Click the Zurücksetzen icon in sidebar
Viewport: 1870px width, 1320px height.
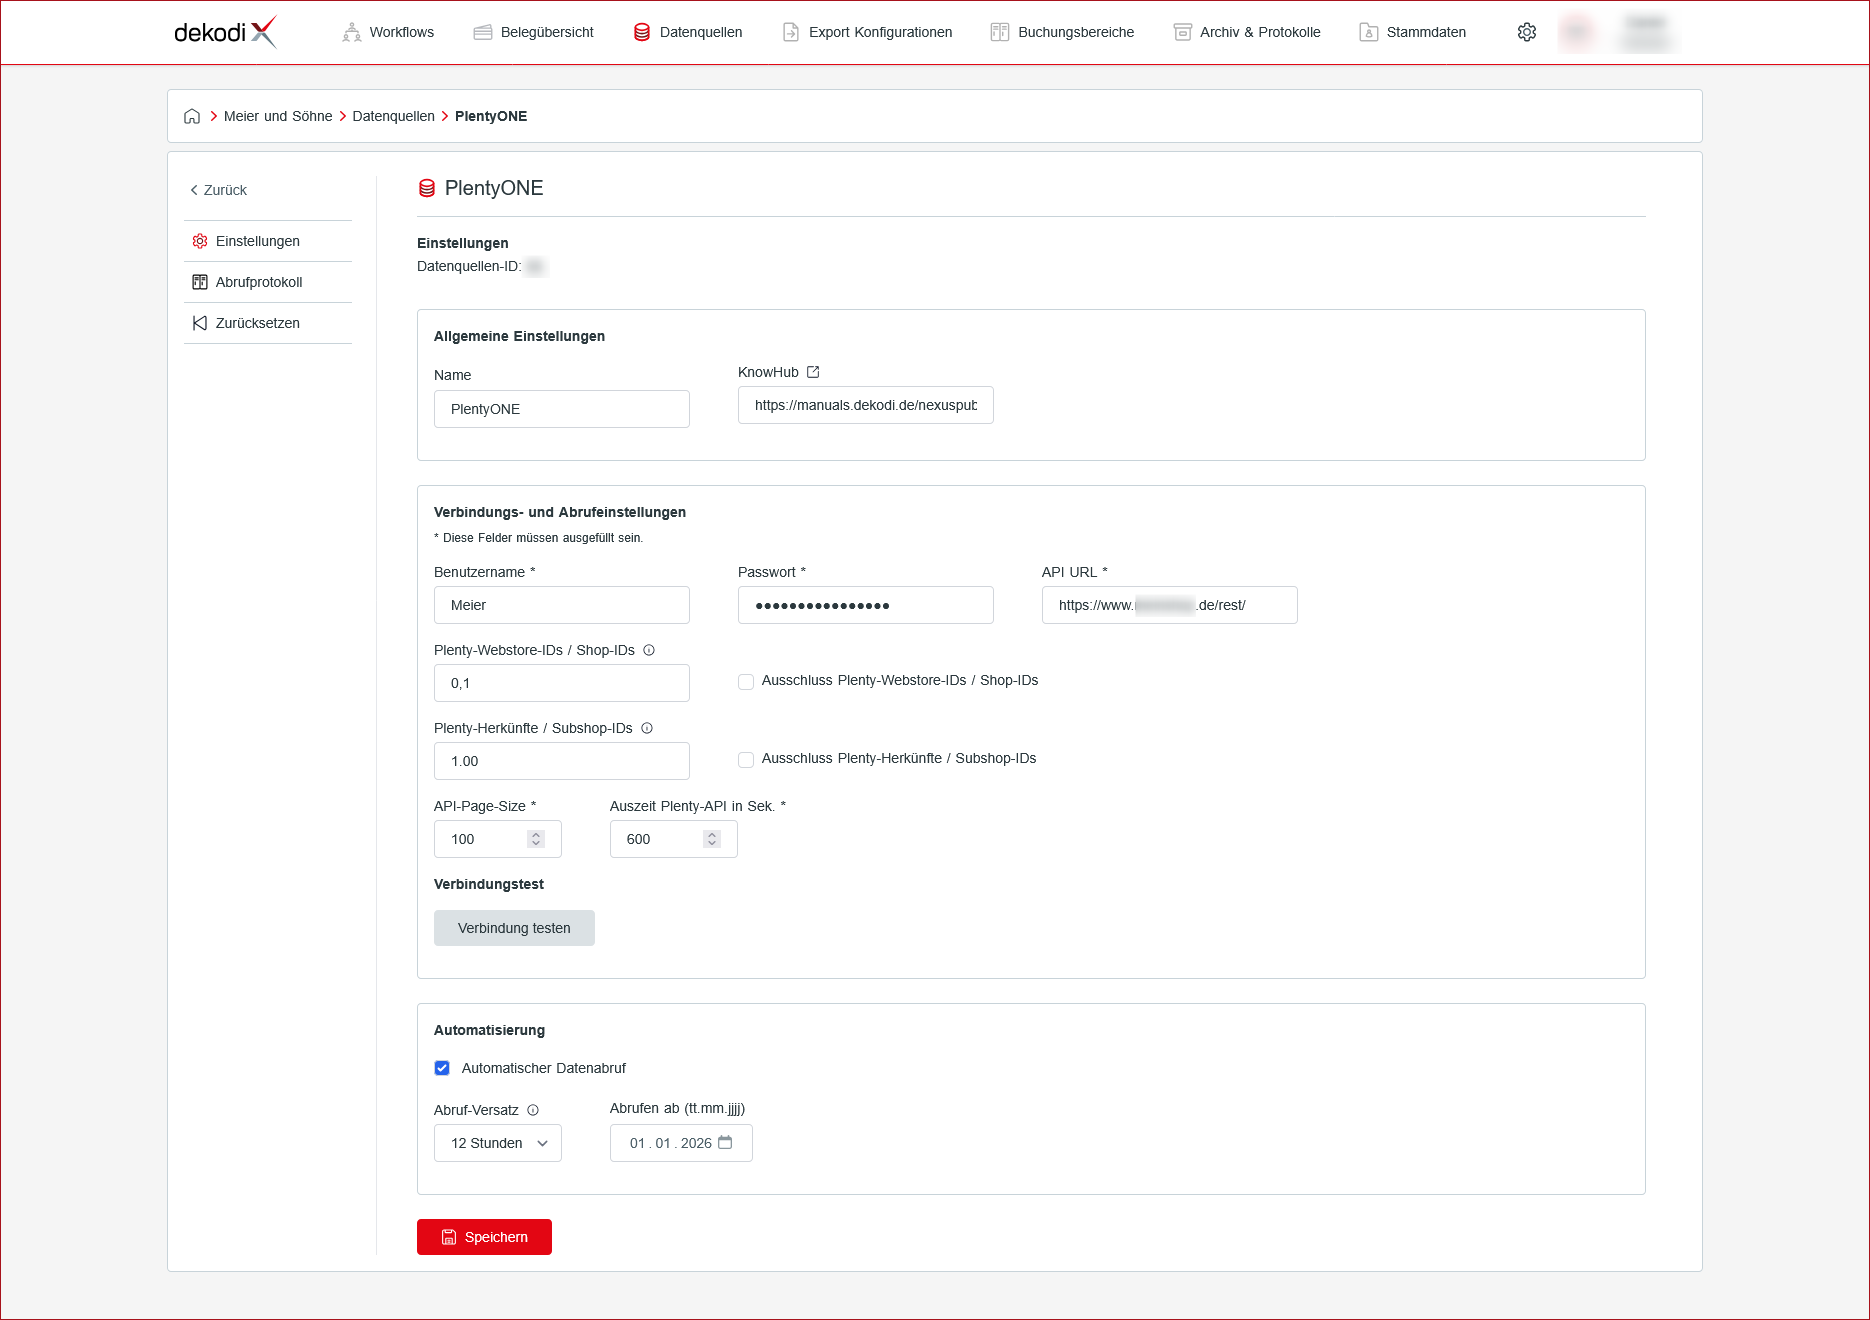pyautogui.click(x=200, y=323)
